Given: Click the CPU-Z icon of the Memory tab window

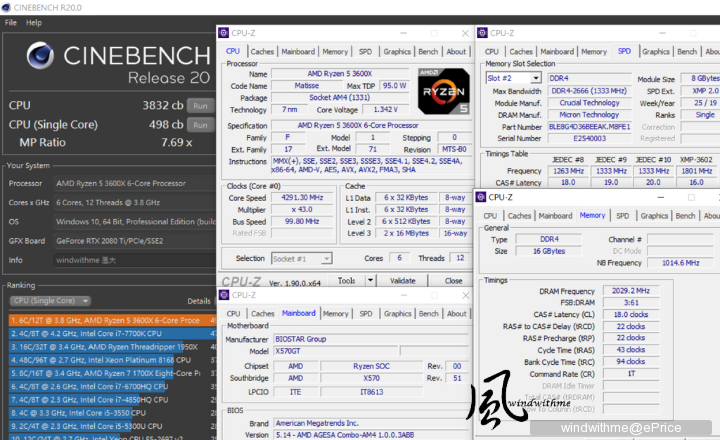Looking at the screenshot, I should pos(481,197).
